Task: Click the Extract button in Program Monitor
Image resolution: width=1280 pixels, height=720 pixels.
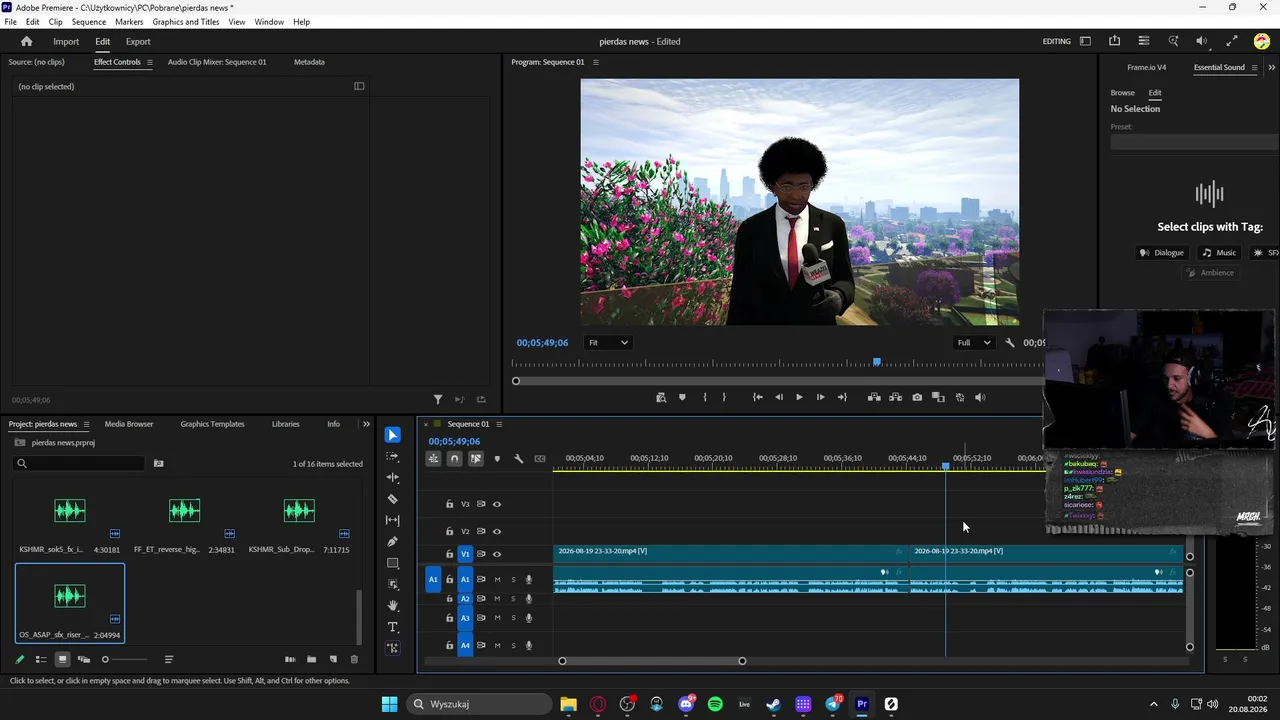Action: tap(895, 397)
